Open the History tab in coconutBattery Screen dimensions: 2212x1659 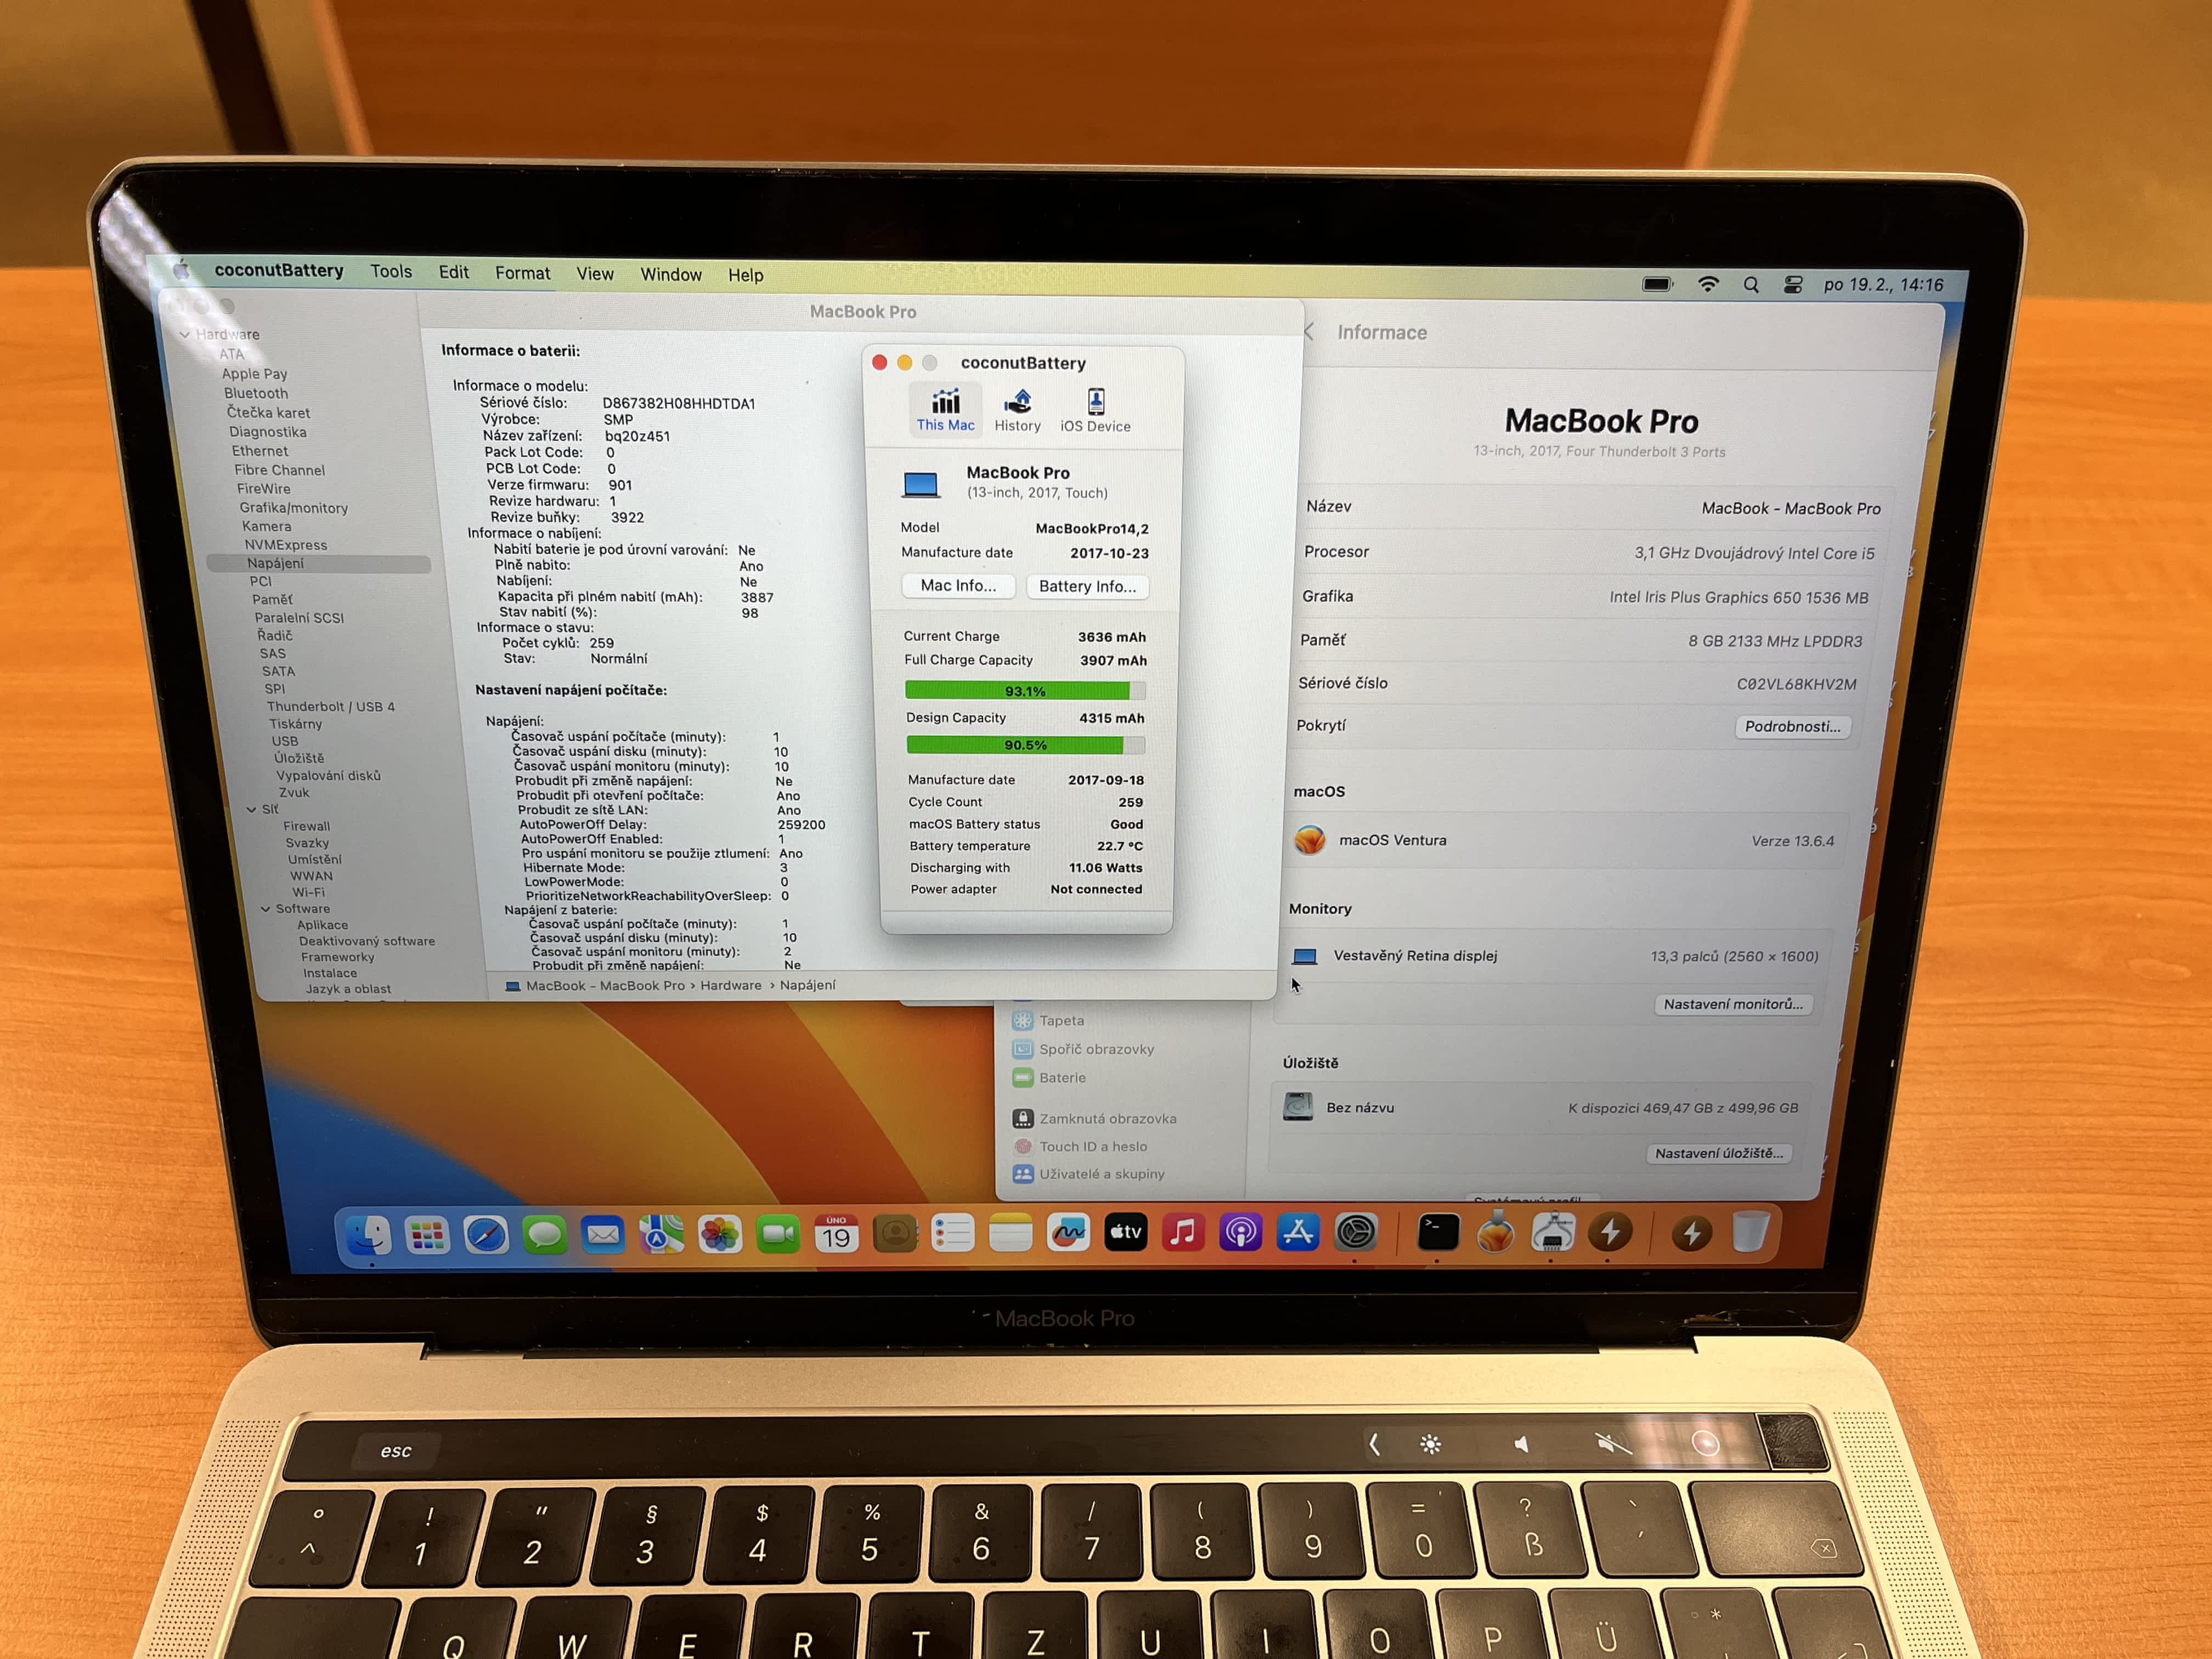[x=1017, y=410]
